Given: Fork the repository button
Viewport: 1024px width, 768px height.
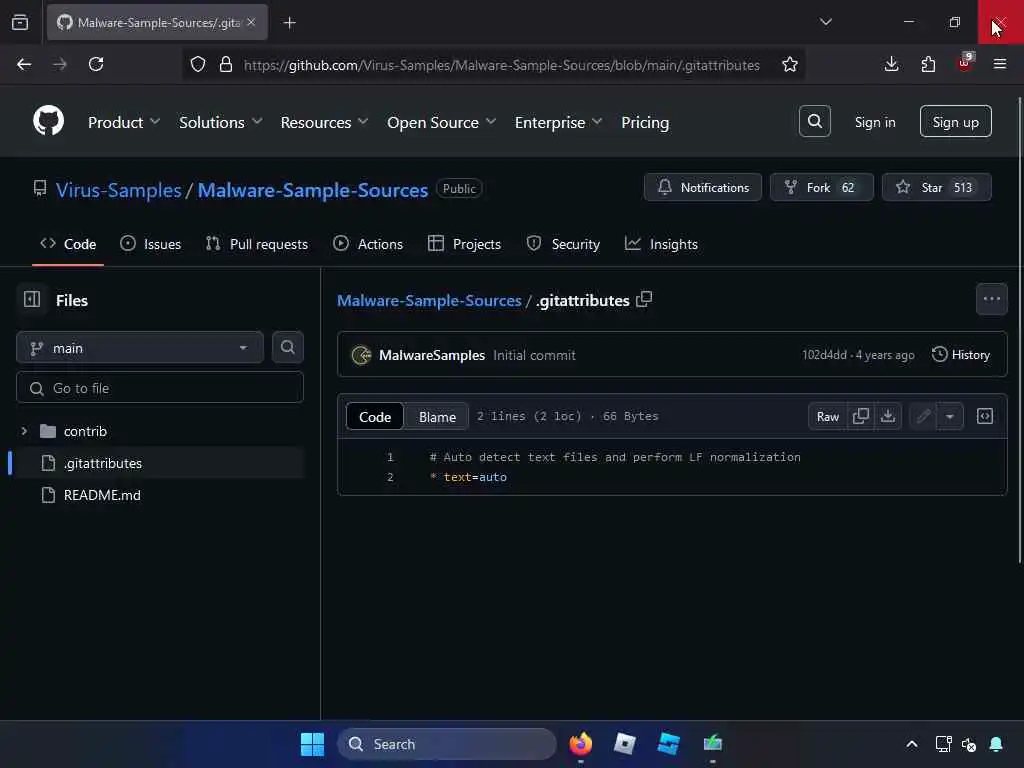Looking at the screenshot, I should coord(821,187).
